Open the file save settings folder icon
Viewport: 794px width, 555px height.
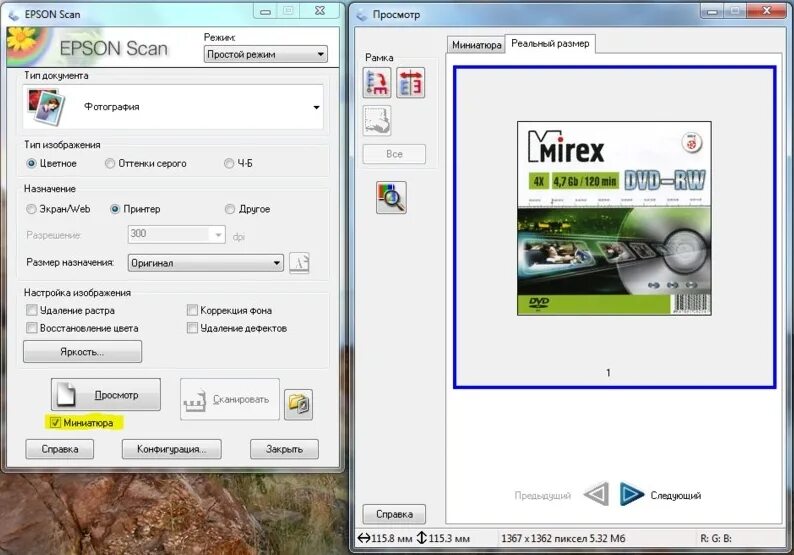(x=298, y=404)
